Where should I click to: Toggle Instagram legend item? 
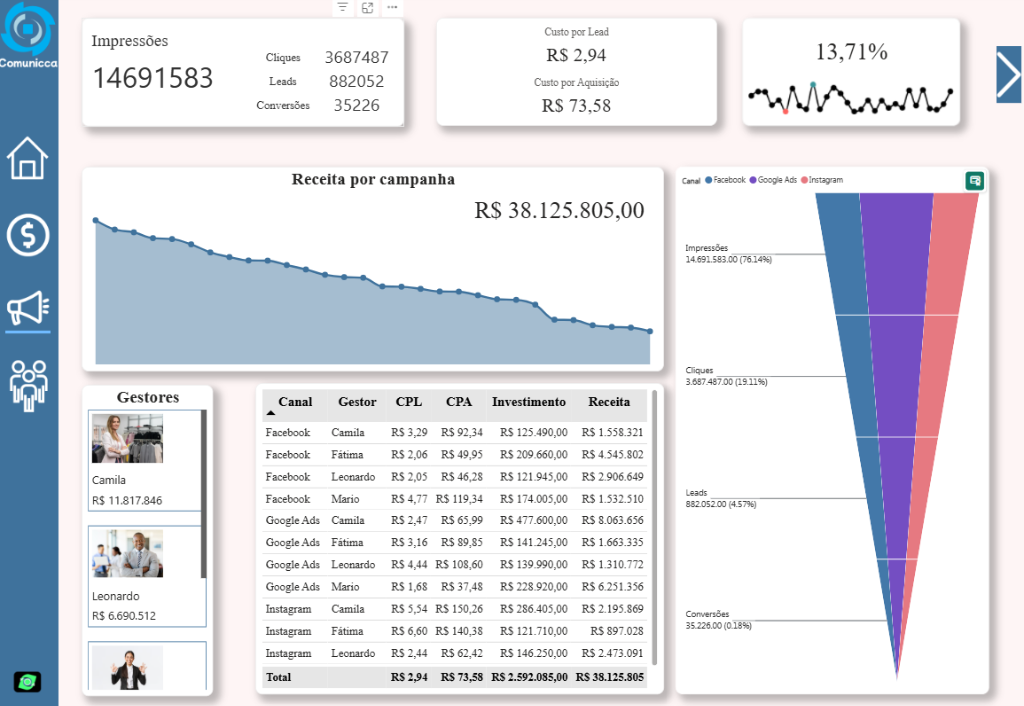(824, 180)
